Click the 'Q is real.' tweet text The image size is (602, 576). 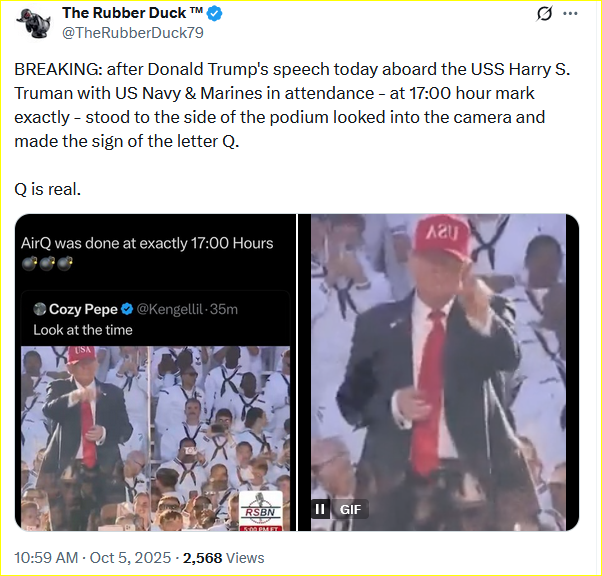pyautogui.click(x=48, y=189)
